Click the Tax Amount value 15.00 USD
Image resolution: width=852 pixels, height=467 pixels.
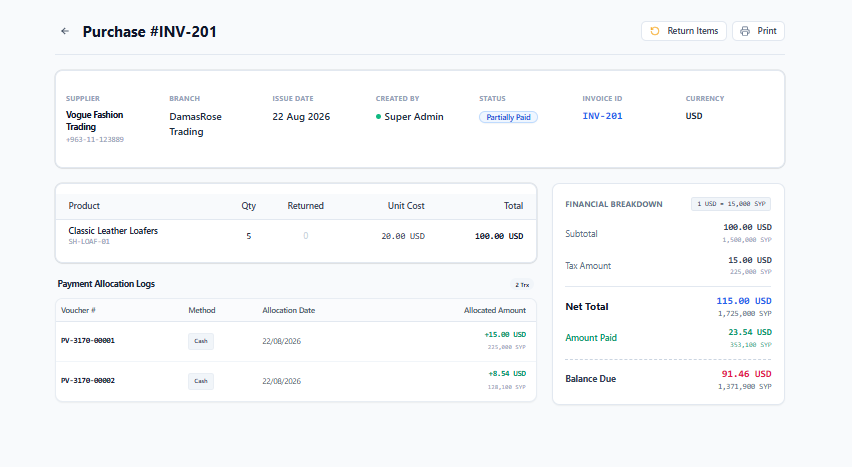[750, 260]
